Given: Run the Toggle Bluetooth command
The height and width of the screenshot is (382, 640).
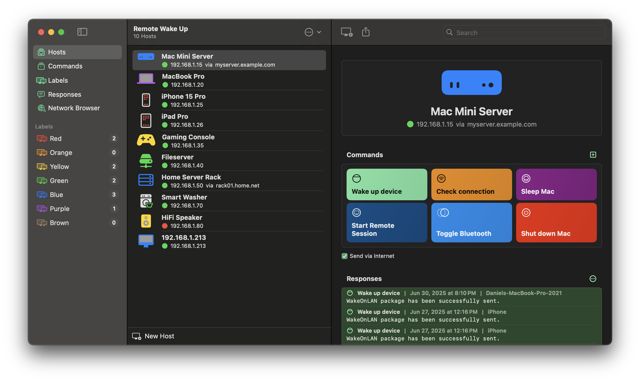Looking at the screenshot, I should point(471,222).
